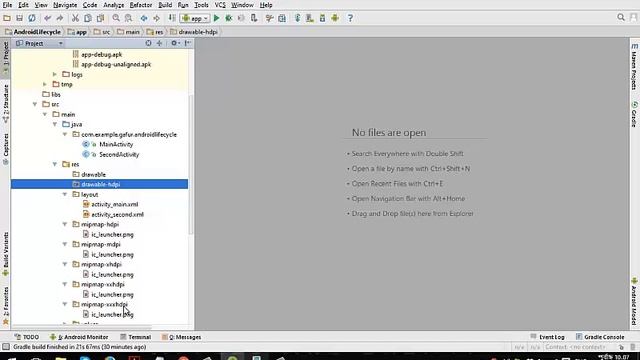Viewport: 640px width, 360px height.
Task: Open the Gradle Console button
Action: 600,337
